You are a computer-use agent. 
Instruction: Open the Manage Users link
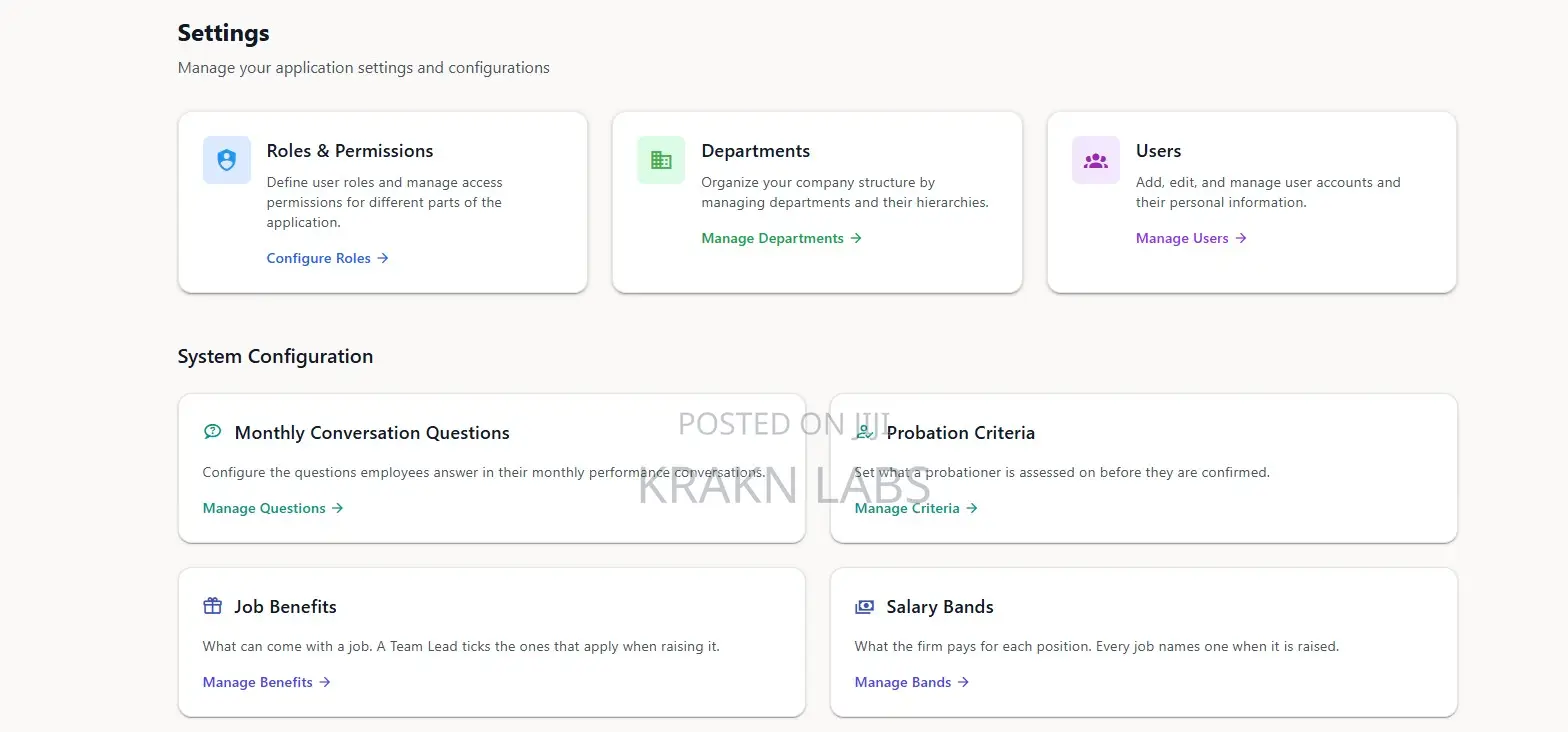(x=1192, y=238)
